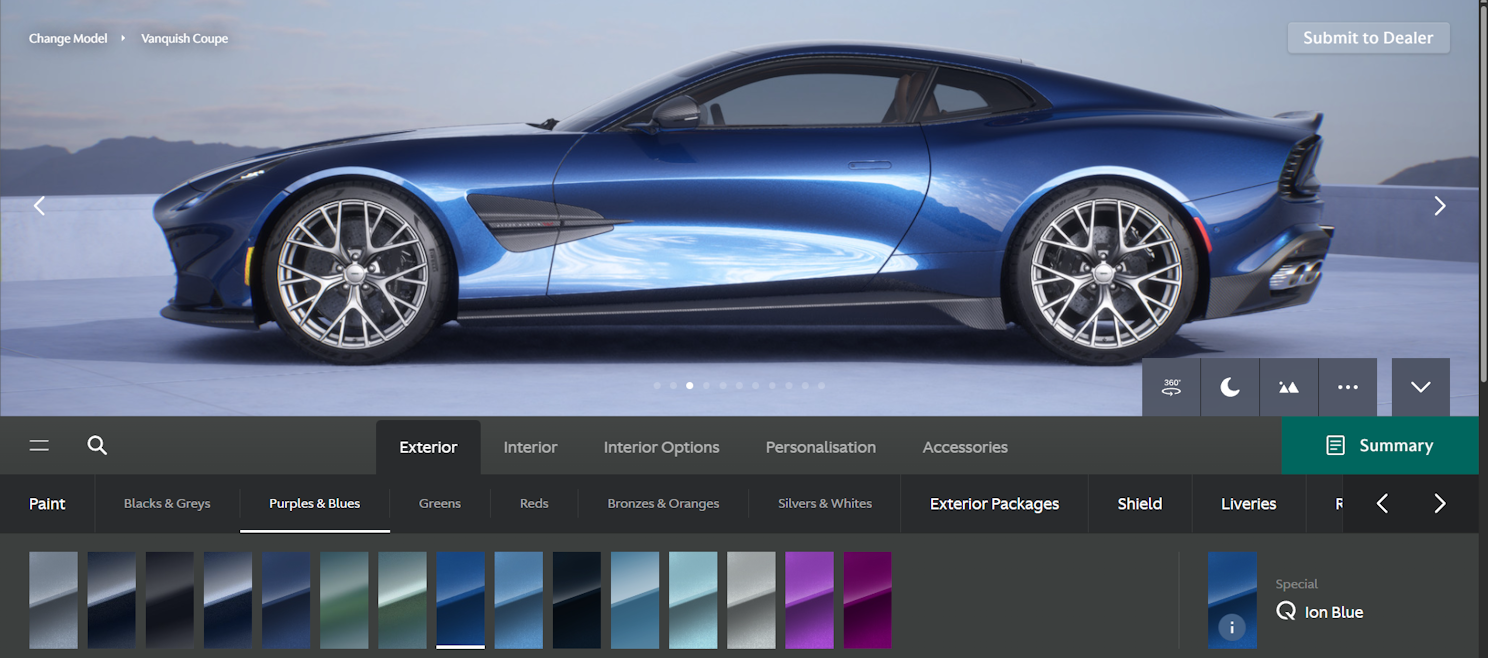
Task: Pick the bright purple paint swatch
Action: (809, 600)
